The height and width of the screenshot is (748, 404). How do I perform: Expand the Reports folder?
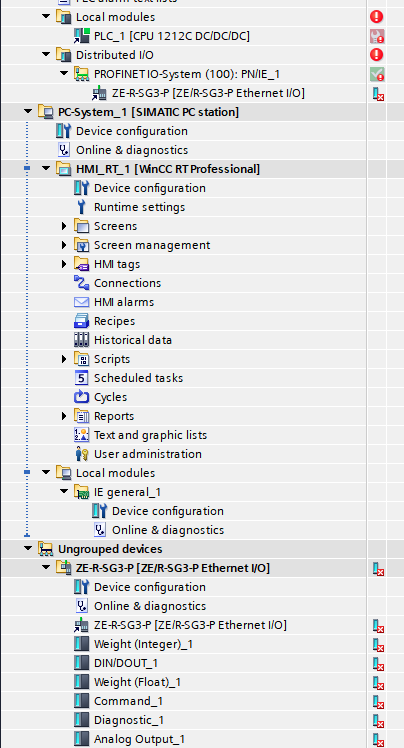point(64,416)
